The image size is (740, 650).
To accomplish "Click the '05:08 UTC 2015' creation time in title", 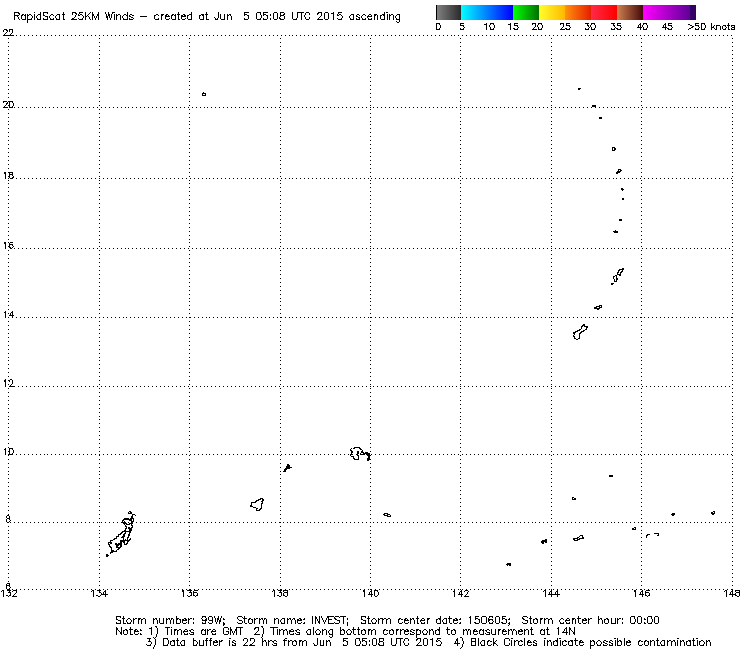I will [299, 17].
